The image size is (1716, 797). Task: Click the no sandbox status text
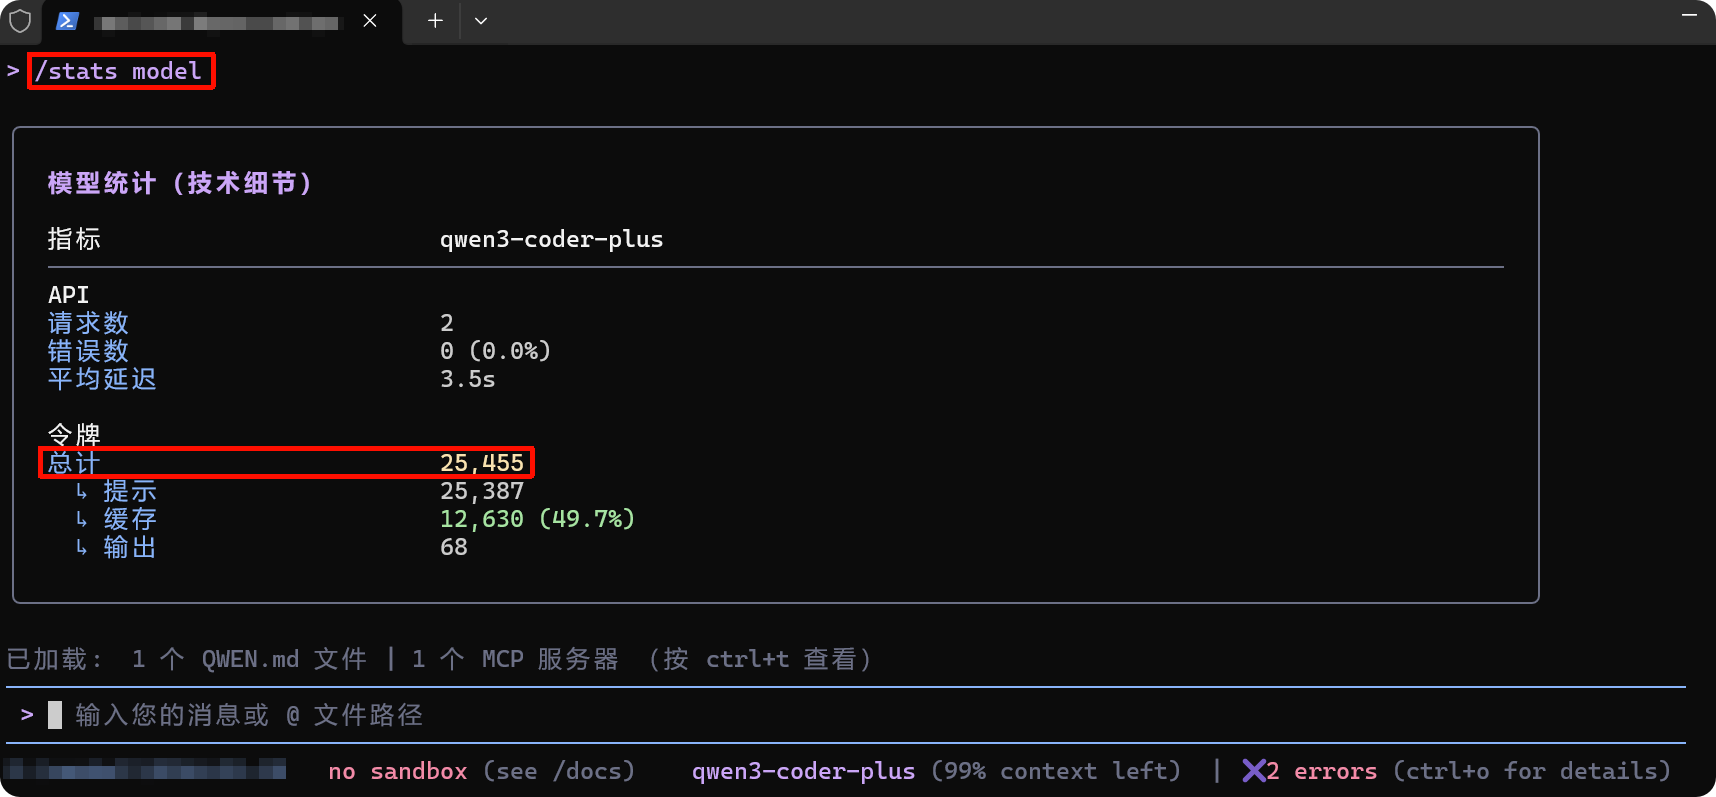(x=397, y=771)
